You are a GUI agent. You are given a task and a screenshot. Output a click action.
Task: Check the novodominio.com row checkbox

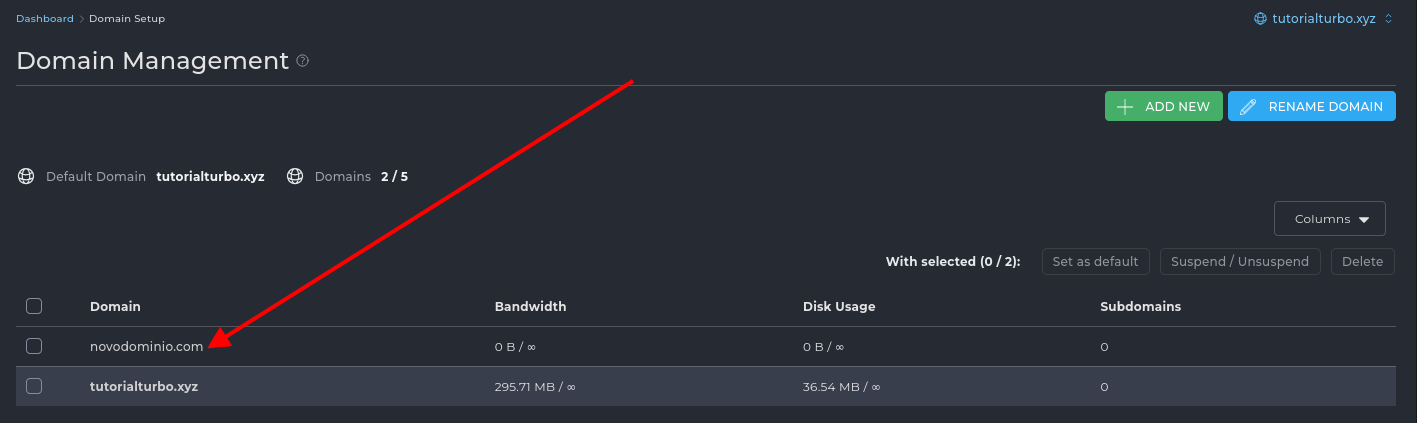coord(34,346)
